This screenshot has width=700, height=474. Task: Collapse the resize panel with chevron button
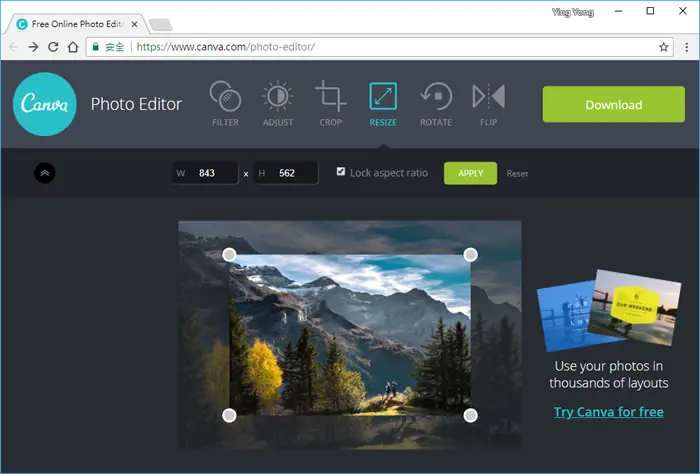pos(45,173)
